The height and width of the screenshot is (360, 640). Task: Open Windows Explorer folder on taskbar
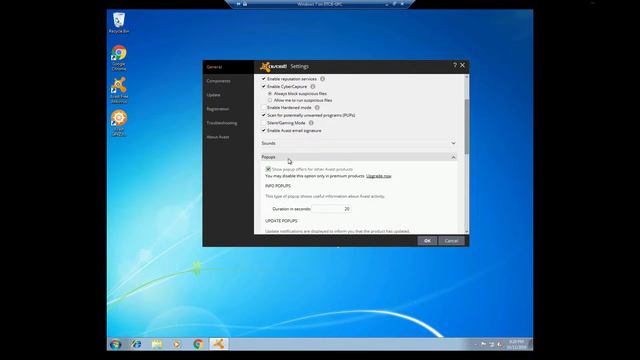click(157, 344)
